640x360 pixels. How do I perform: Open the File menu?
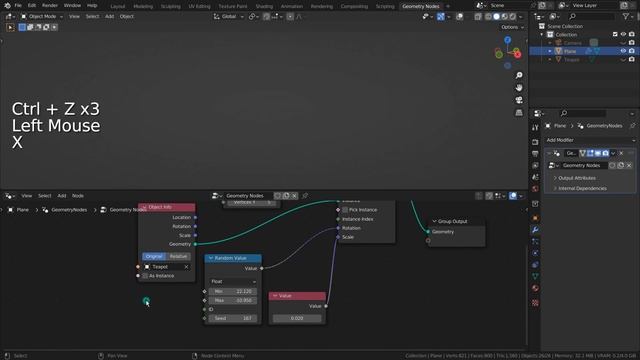tap(18, 6)
